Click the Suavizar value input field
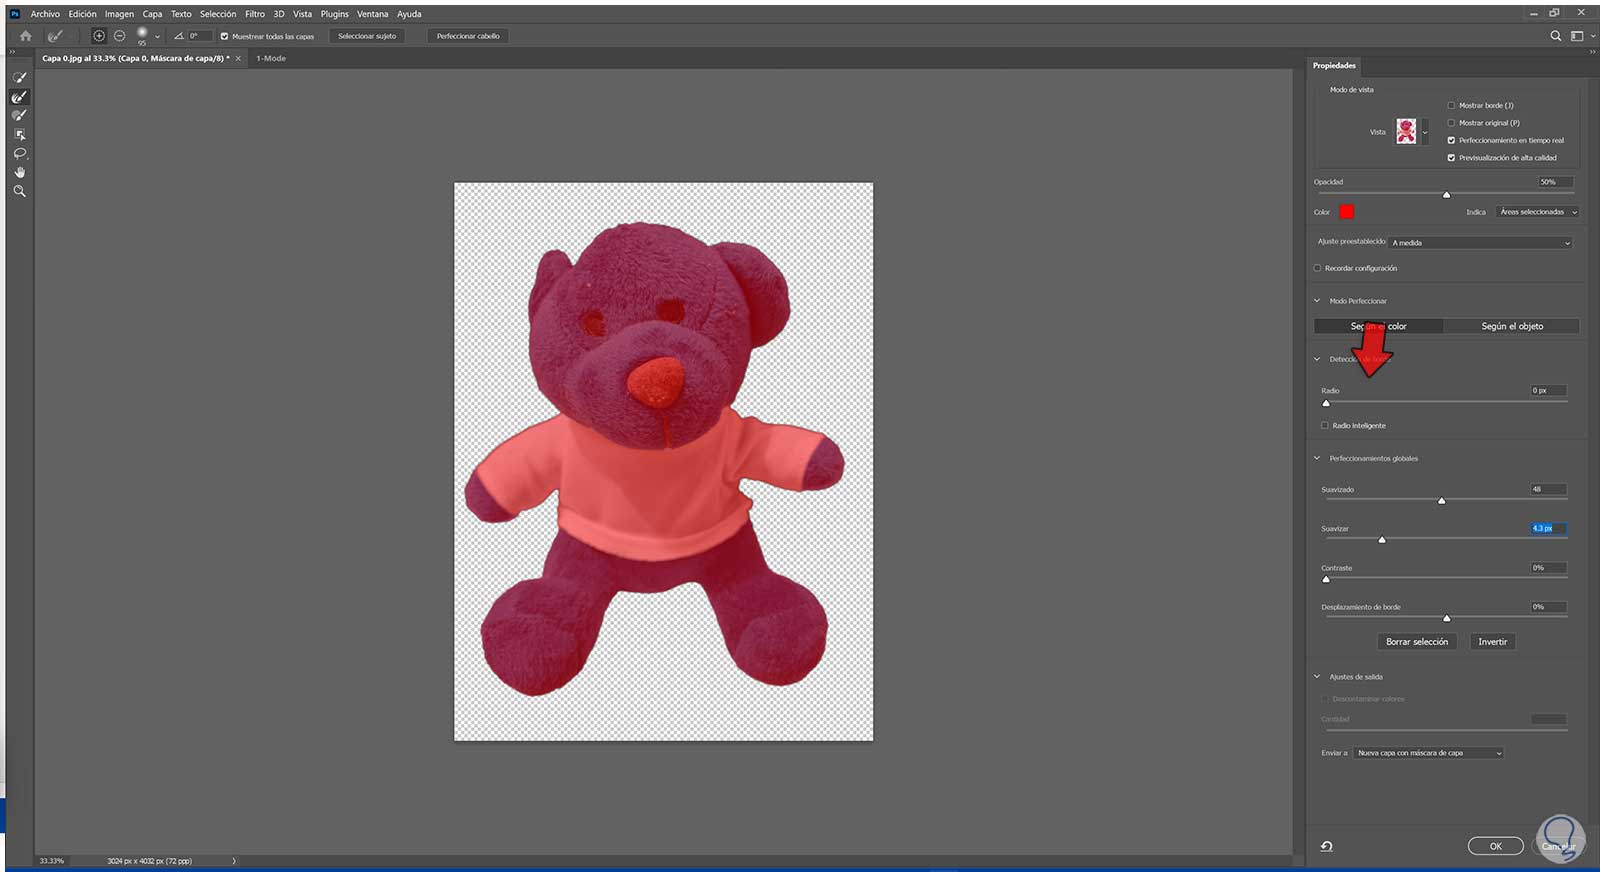This screenshot has height=872, width=1600. 1549,528
